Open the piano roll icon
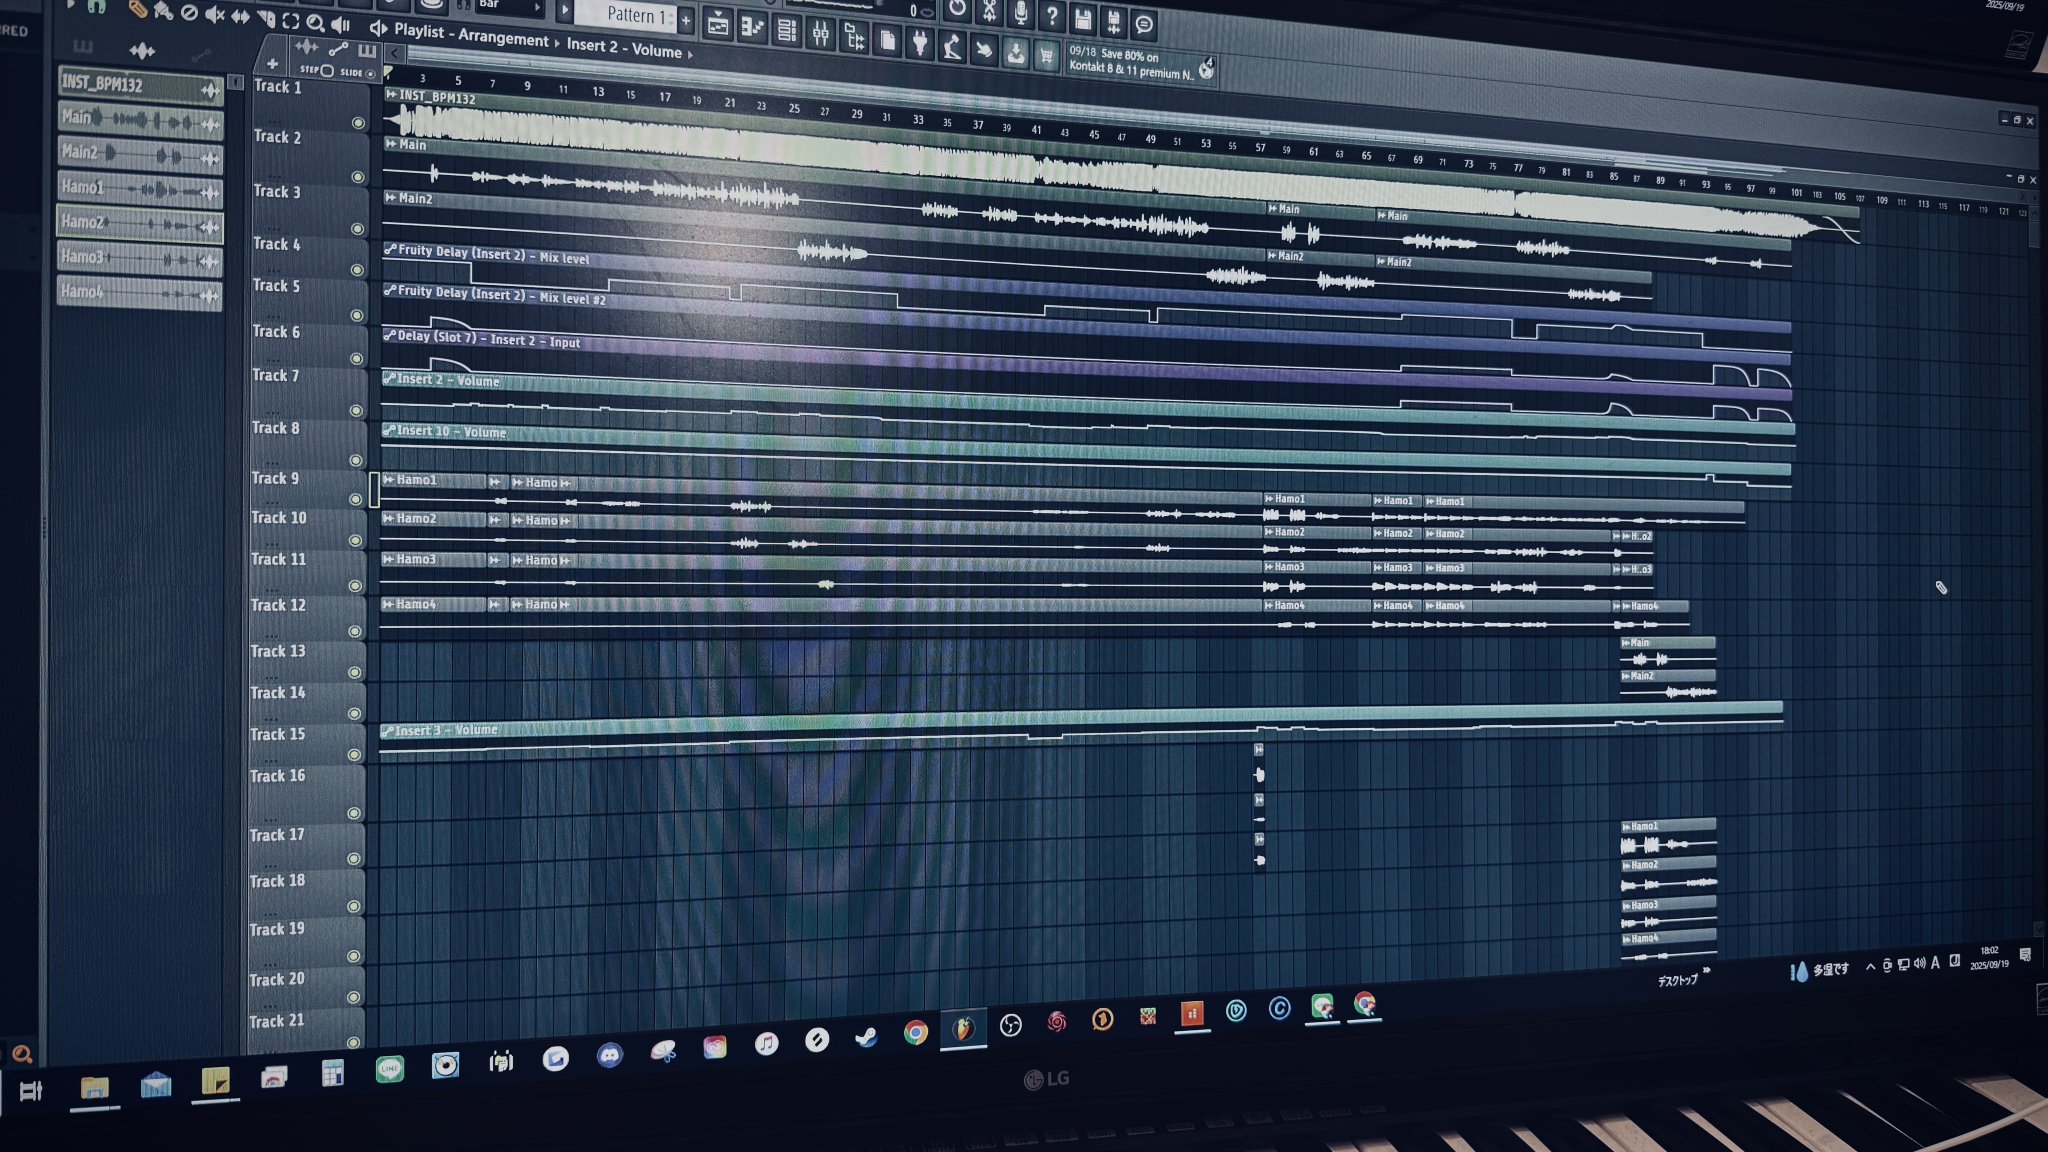The width and height of the screenshot is (2048, 1152). click(x=752, y=28)
